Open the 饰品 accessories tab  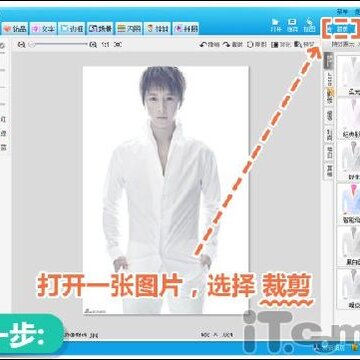[x=15, y=29]
